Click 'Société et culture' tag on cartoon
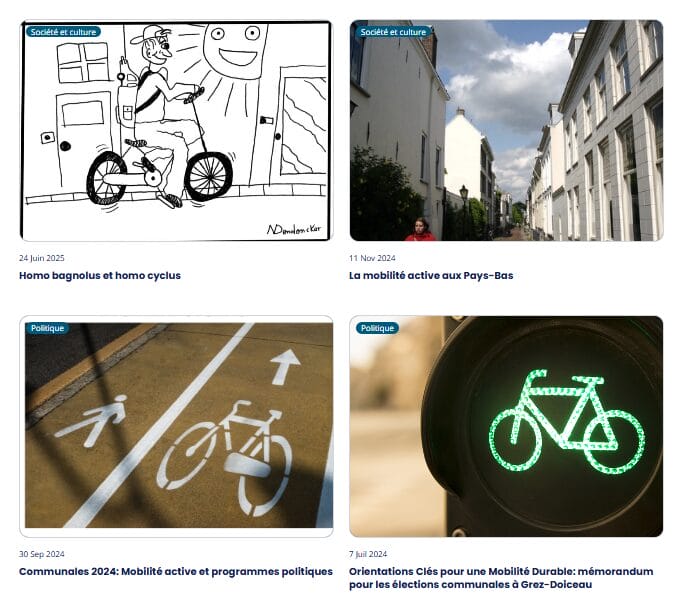Screen dimensions: 676x606 point(63,32)
